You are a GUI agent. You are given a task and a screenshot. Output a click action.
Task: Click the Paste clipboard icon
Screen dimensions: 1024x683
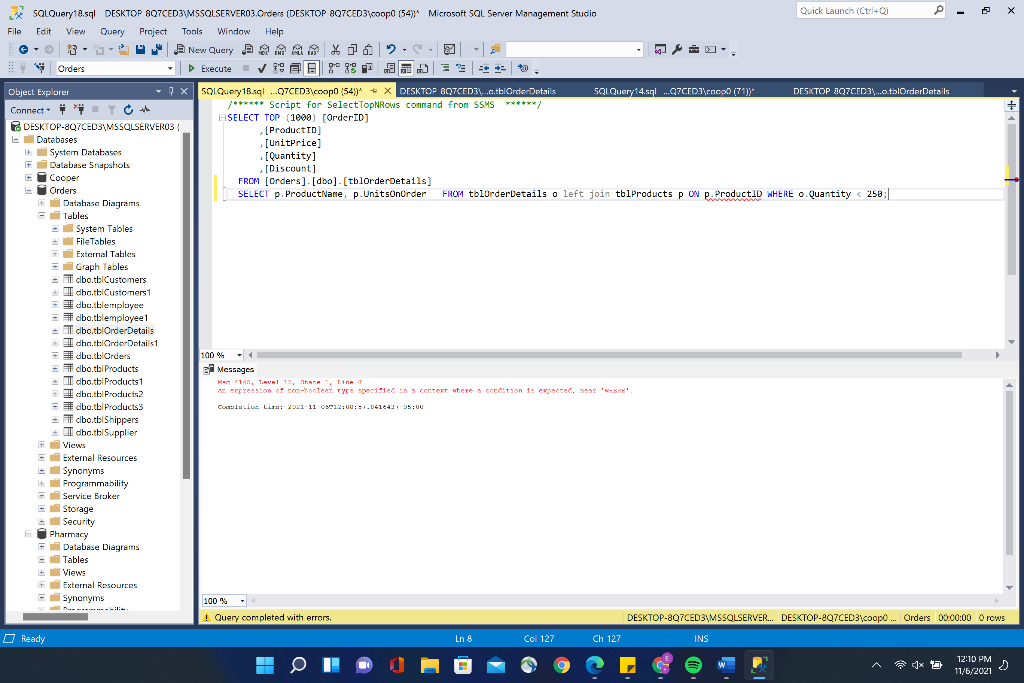pyautogui.click(x=368, y=50)
